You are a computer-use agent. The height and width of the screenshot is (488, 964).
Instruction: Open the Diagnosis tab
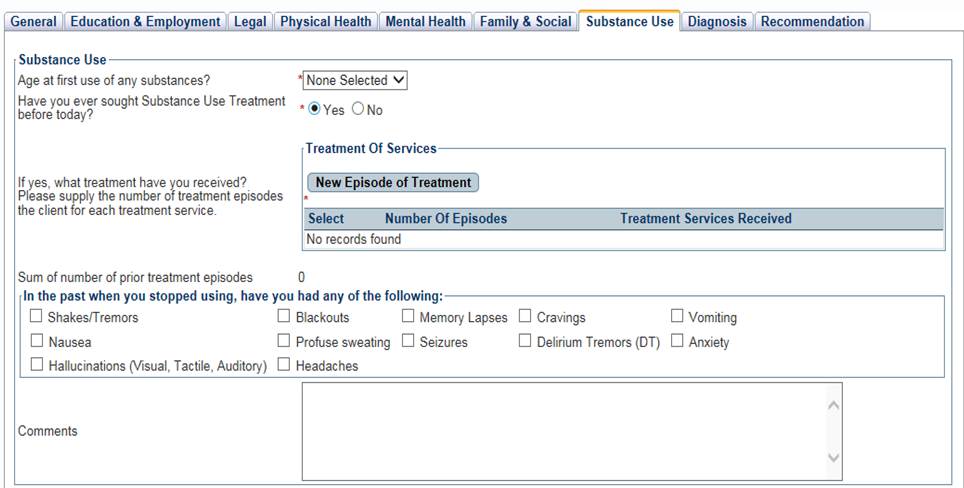click(x=717, y=21)
